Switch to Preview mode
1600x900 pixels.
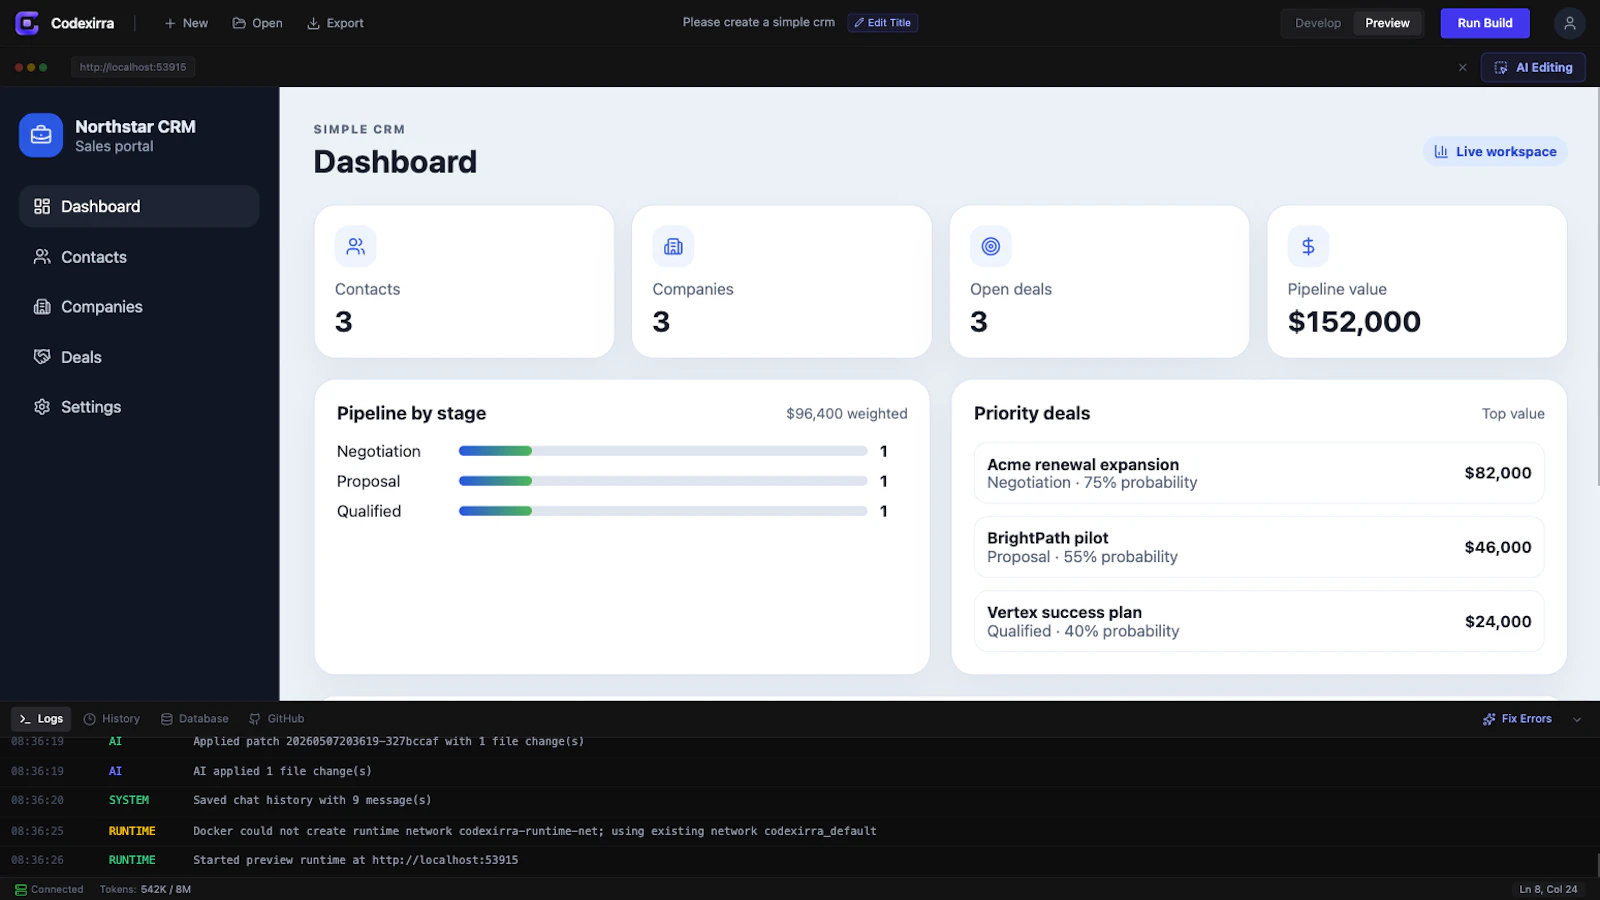point(1387,23)
